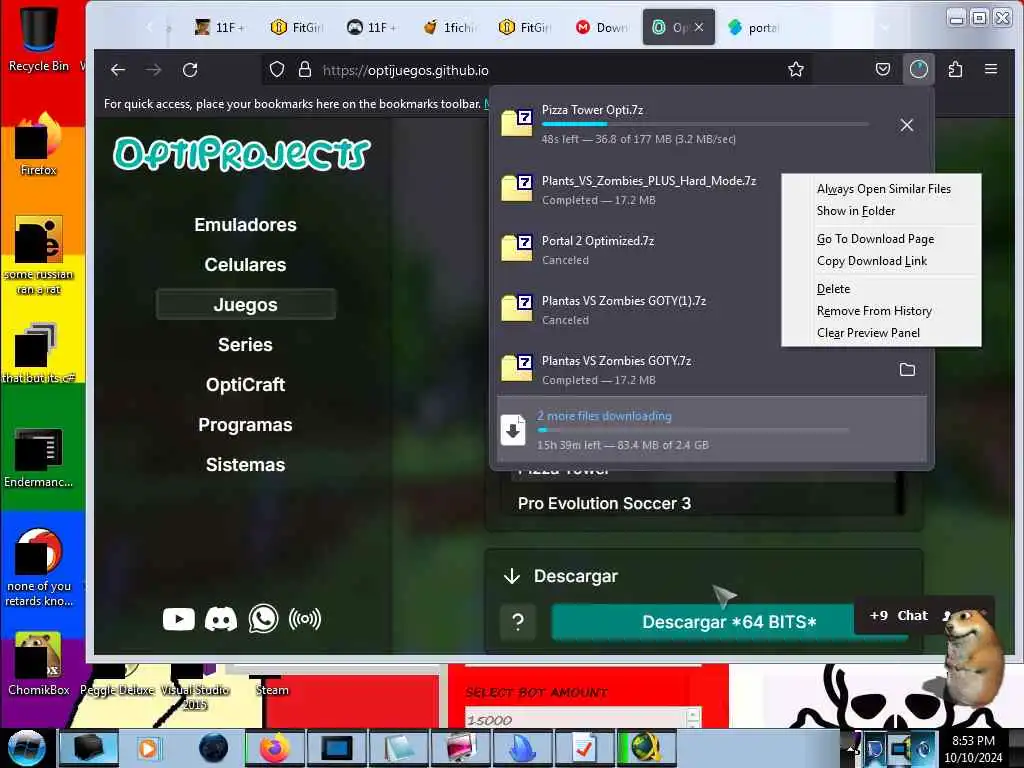Open the OptiProjects Discord icon
This screenshot has height=768, width=1024.
click(221, 619)
